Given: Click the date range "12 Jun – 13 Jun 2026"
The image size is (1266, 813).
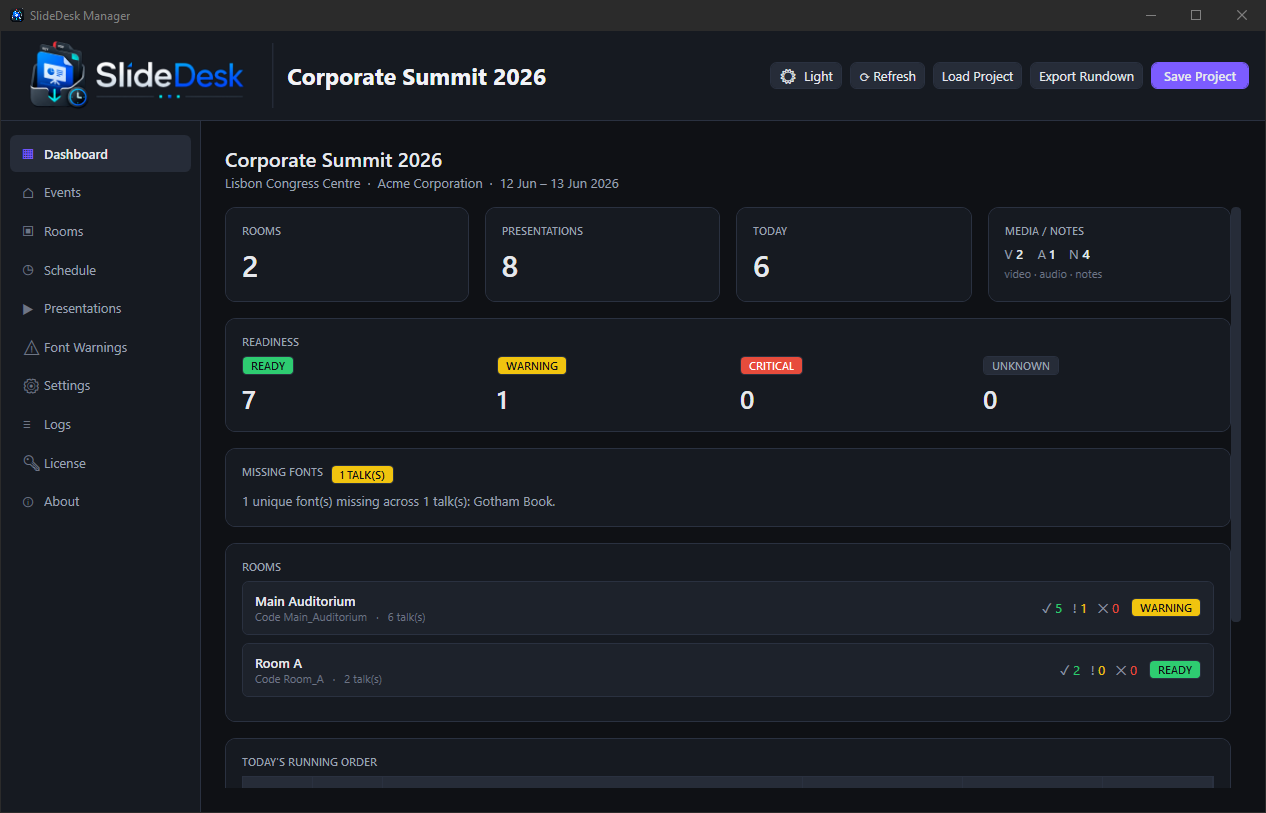Looking at the screenshot, I should (x=559, y=184).
